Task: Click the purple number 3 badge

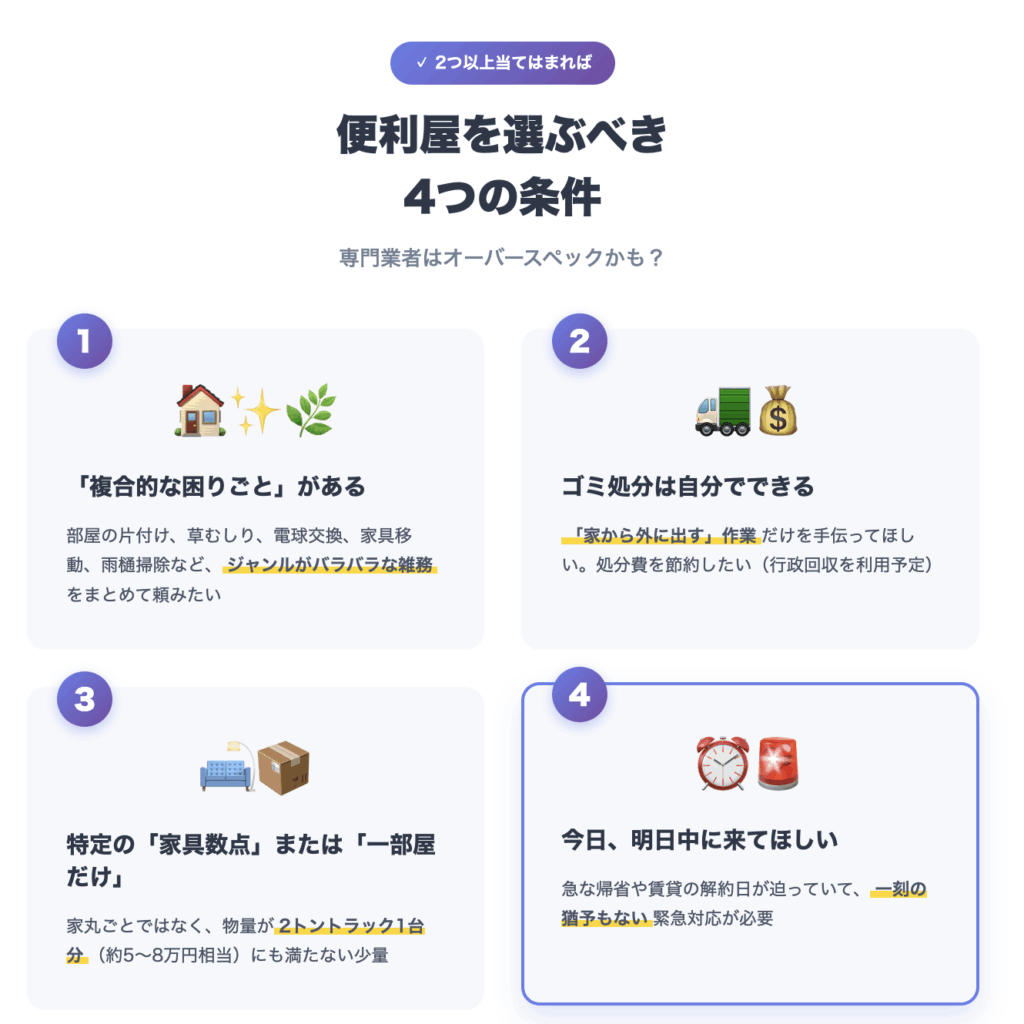Action: pyautogui.click(x=84, y=699)
